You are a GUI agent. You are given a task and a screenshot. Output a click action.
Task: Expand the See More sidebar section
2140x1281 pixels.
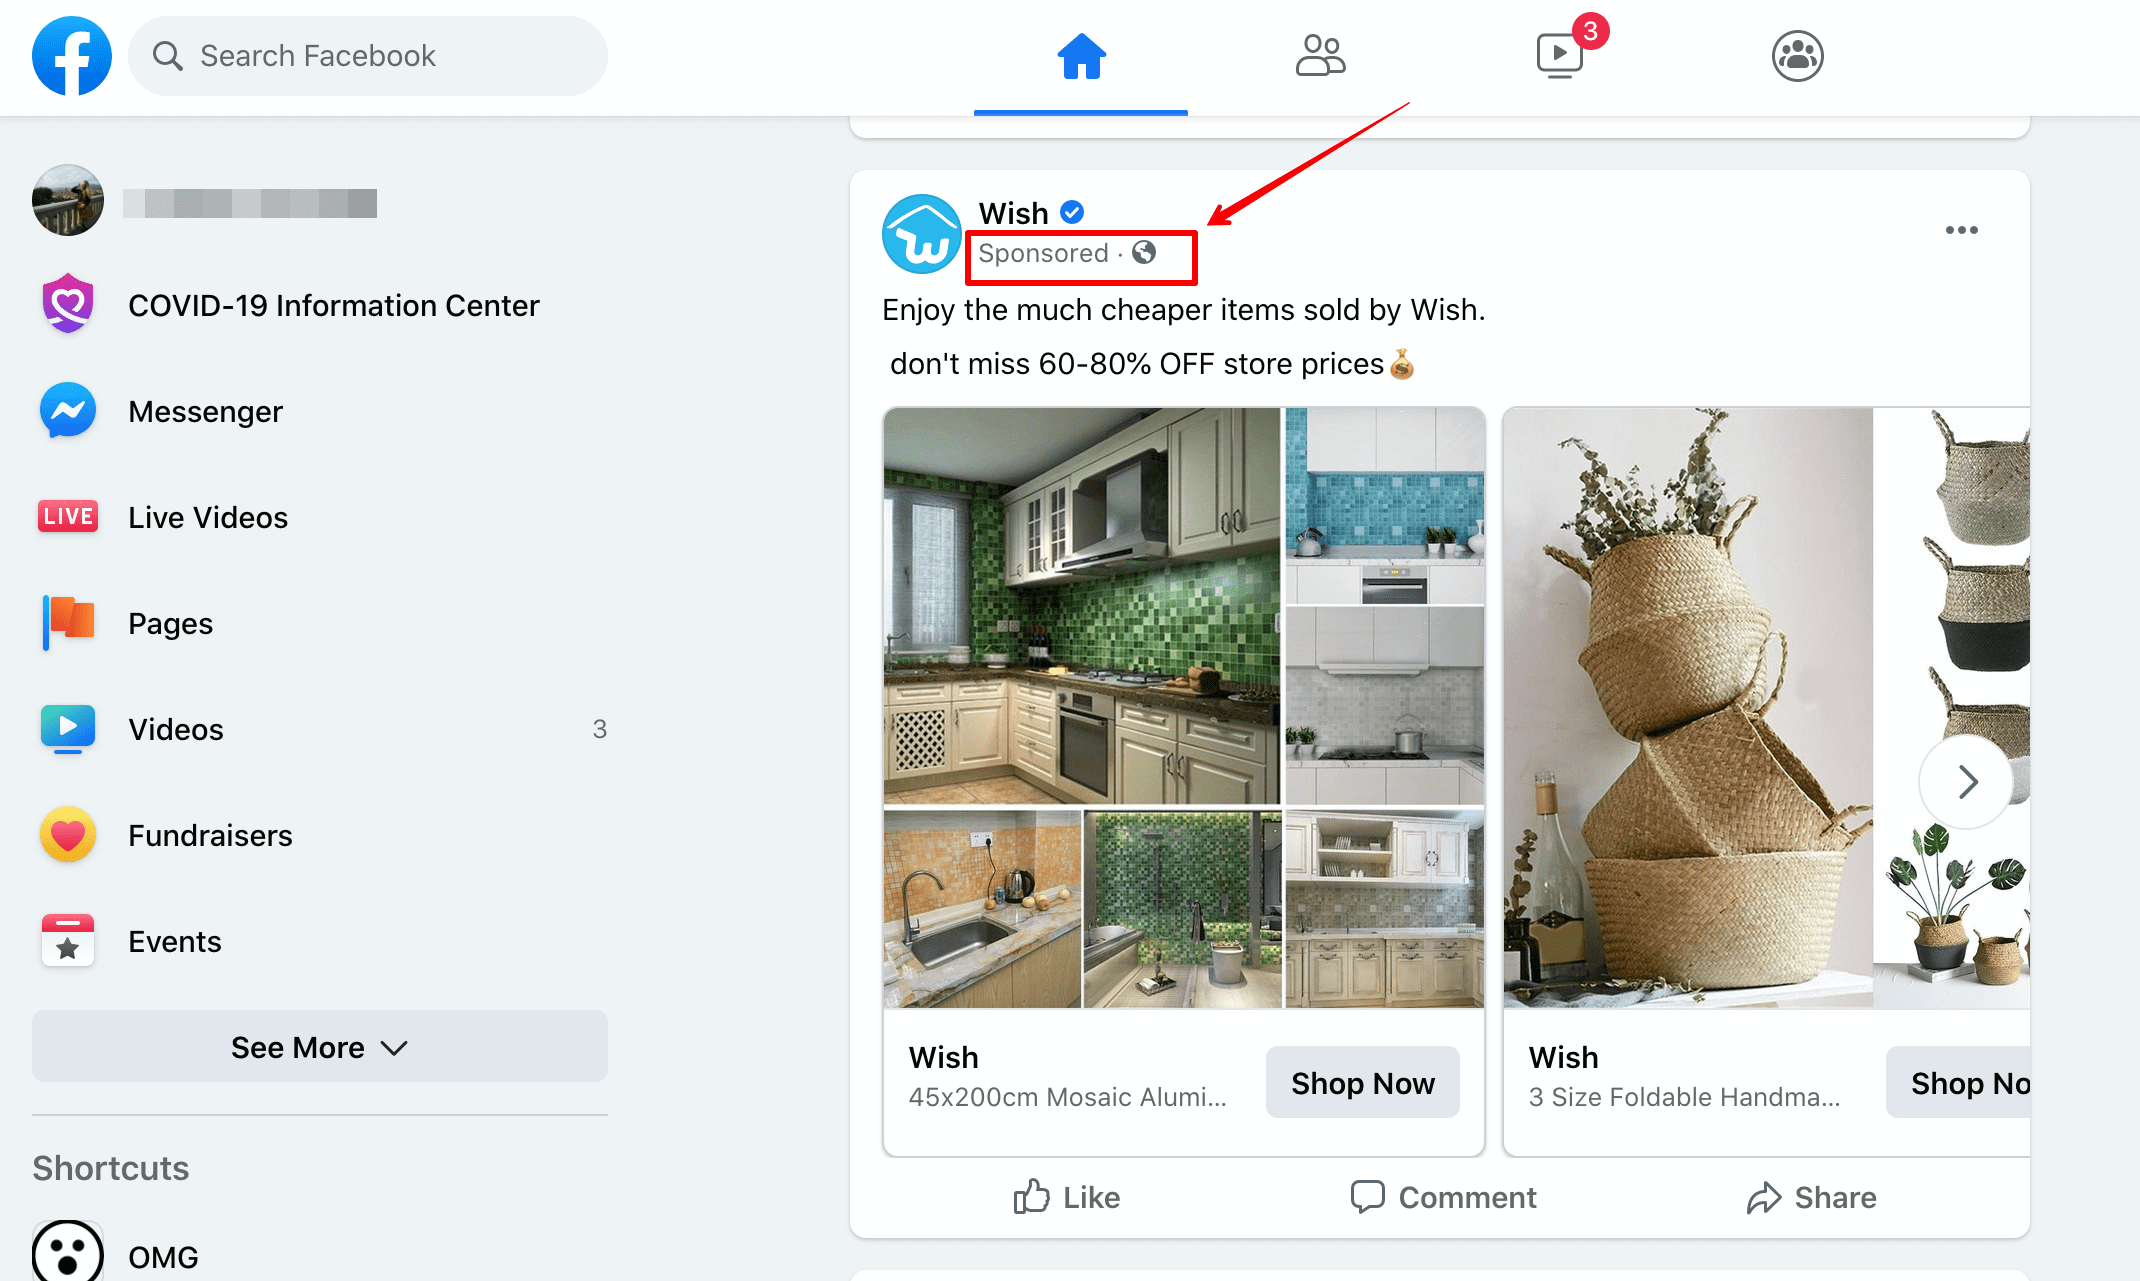coord(320,1048)
